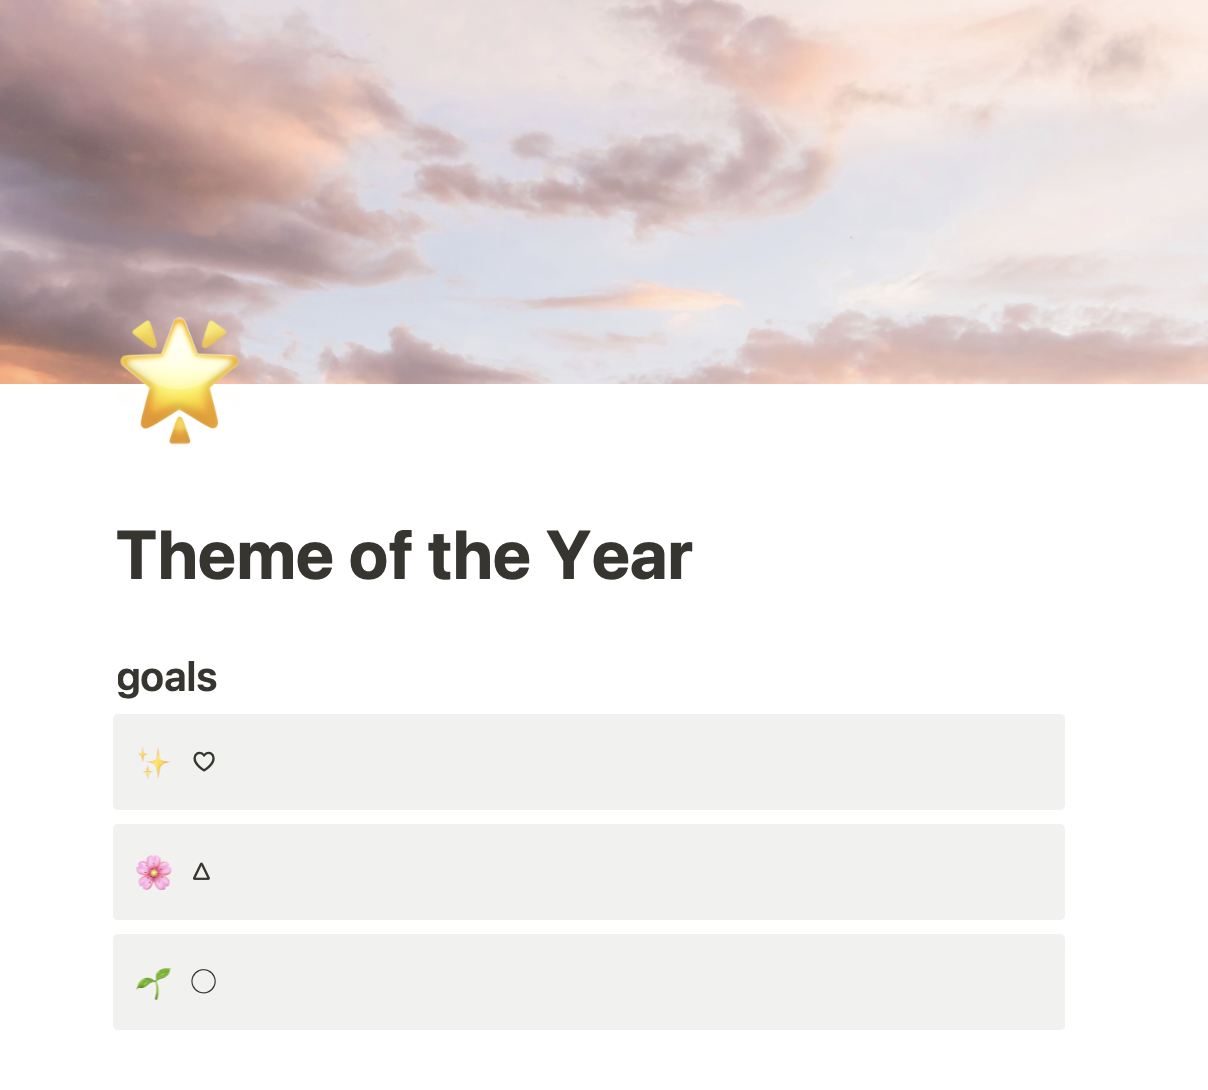Image resolution: width=1208 pixels, height=1090 pixels.
Task: Click the first gray callout block
Action: (589, 761)
